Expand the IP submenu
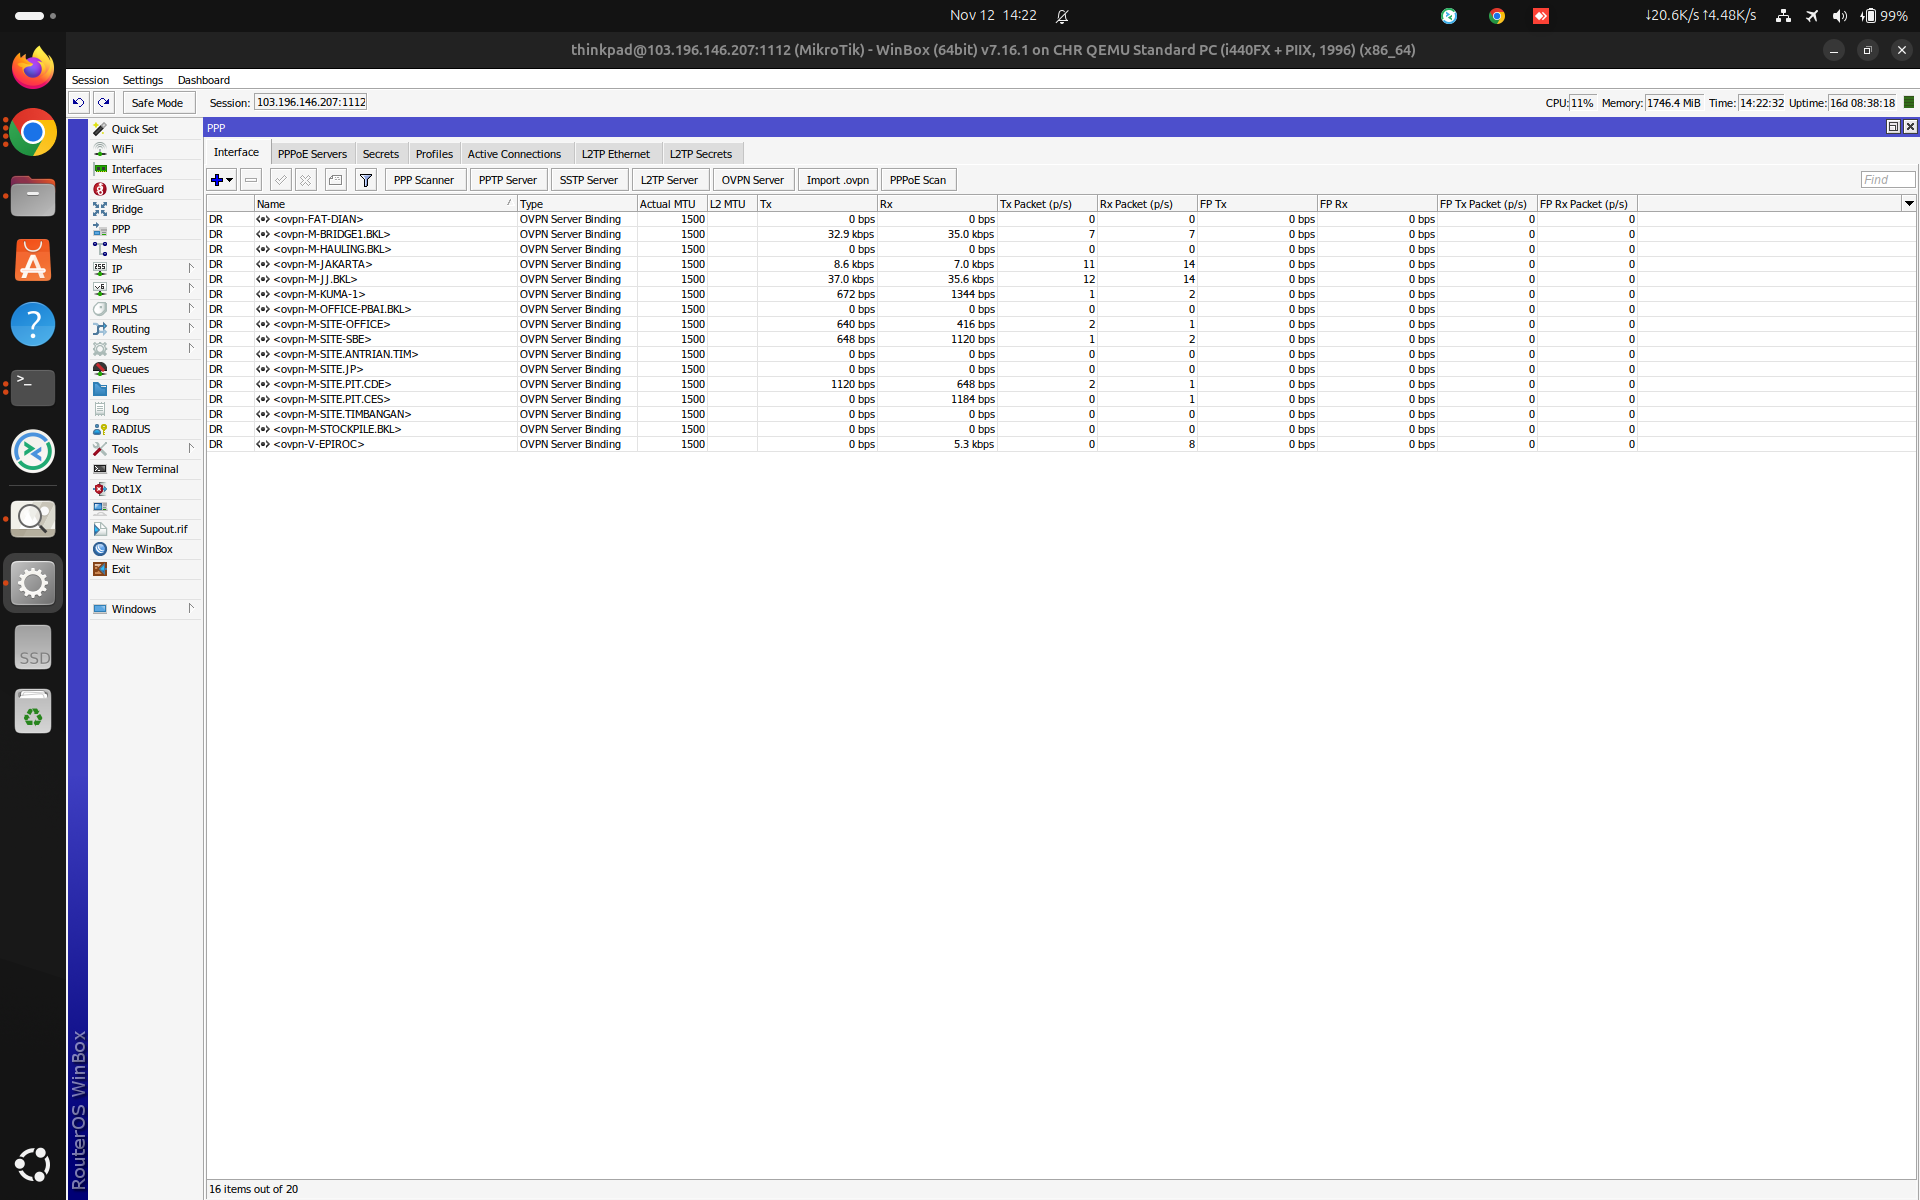The image size is (1920, 1200). click(x=145, y=269)
